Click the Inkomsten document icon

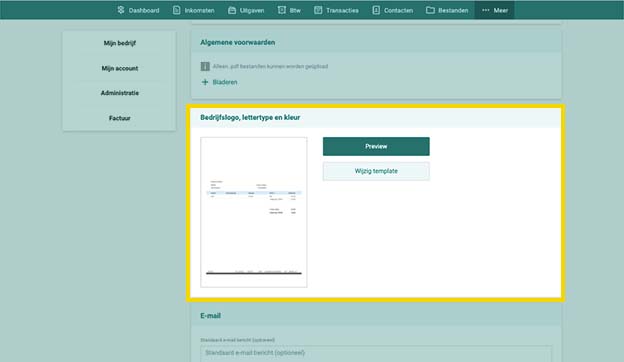(176, 10)
